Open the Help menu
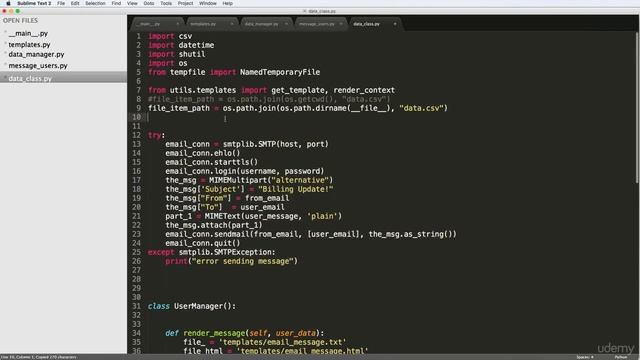This screenshot has width=640, height=360. (x=227, y=3)
